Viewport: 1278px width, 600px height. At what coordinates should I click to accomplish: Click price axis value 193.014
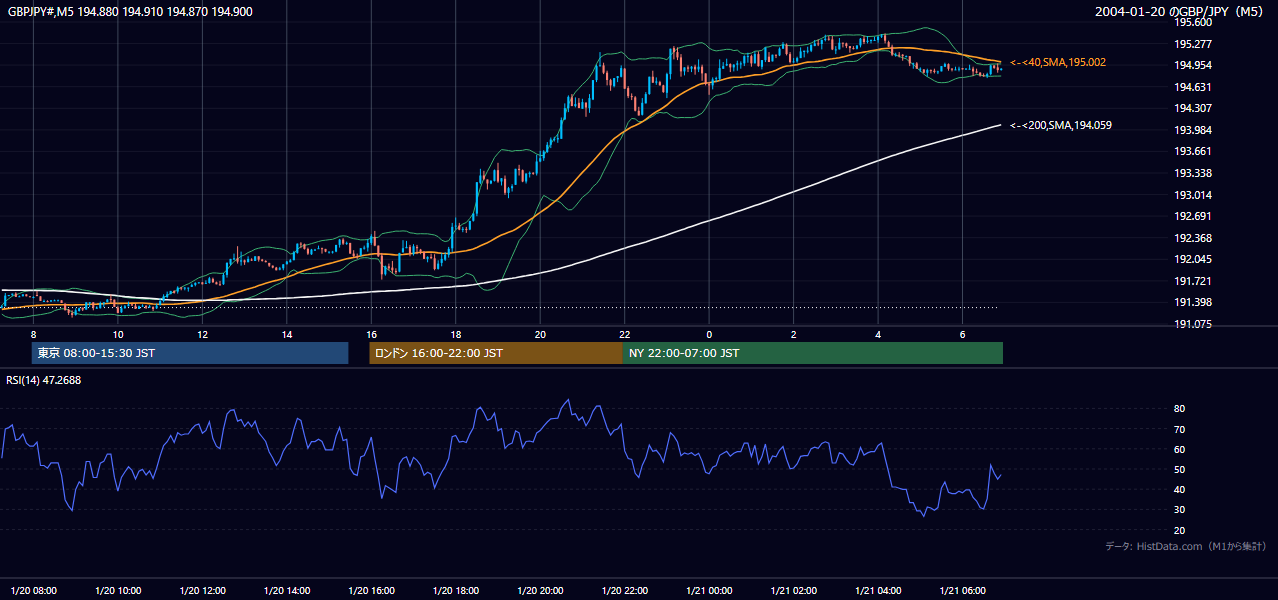1193,195
